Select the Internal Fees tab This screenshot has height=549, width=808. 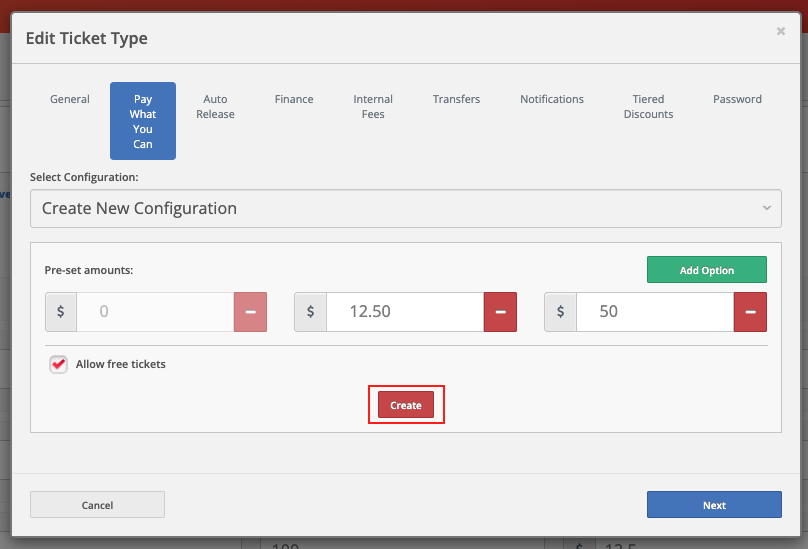click(373, 107)
